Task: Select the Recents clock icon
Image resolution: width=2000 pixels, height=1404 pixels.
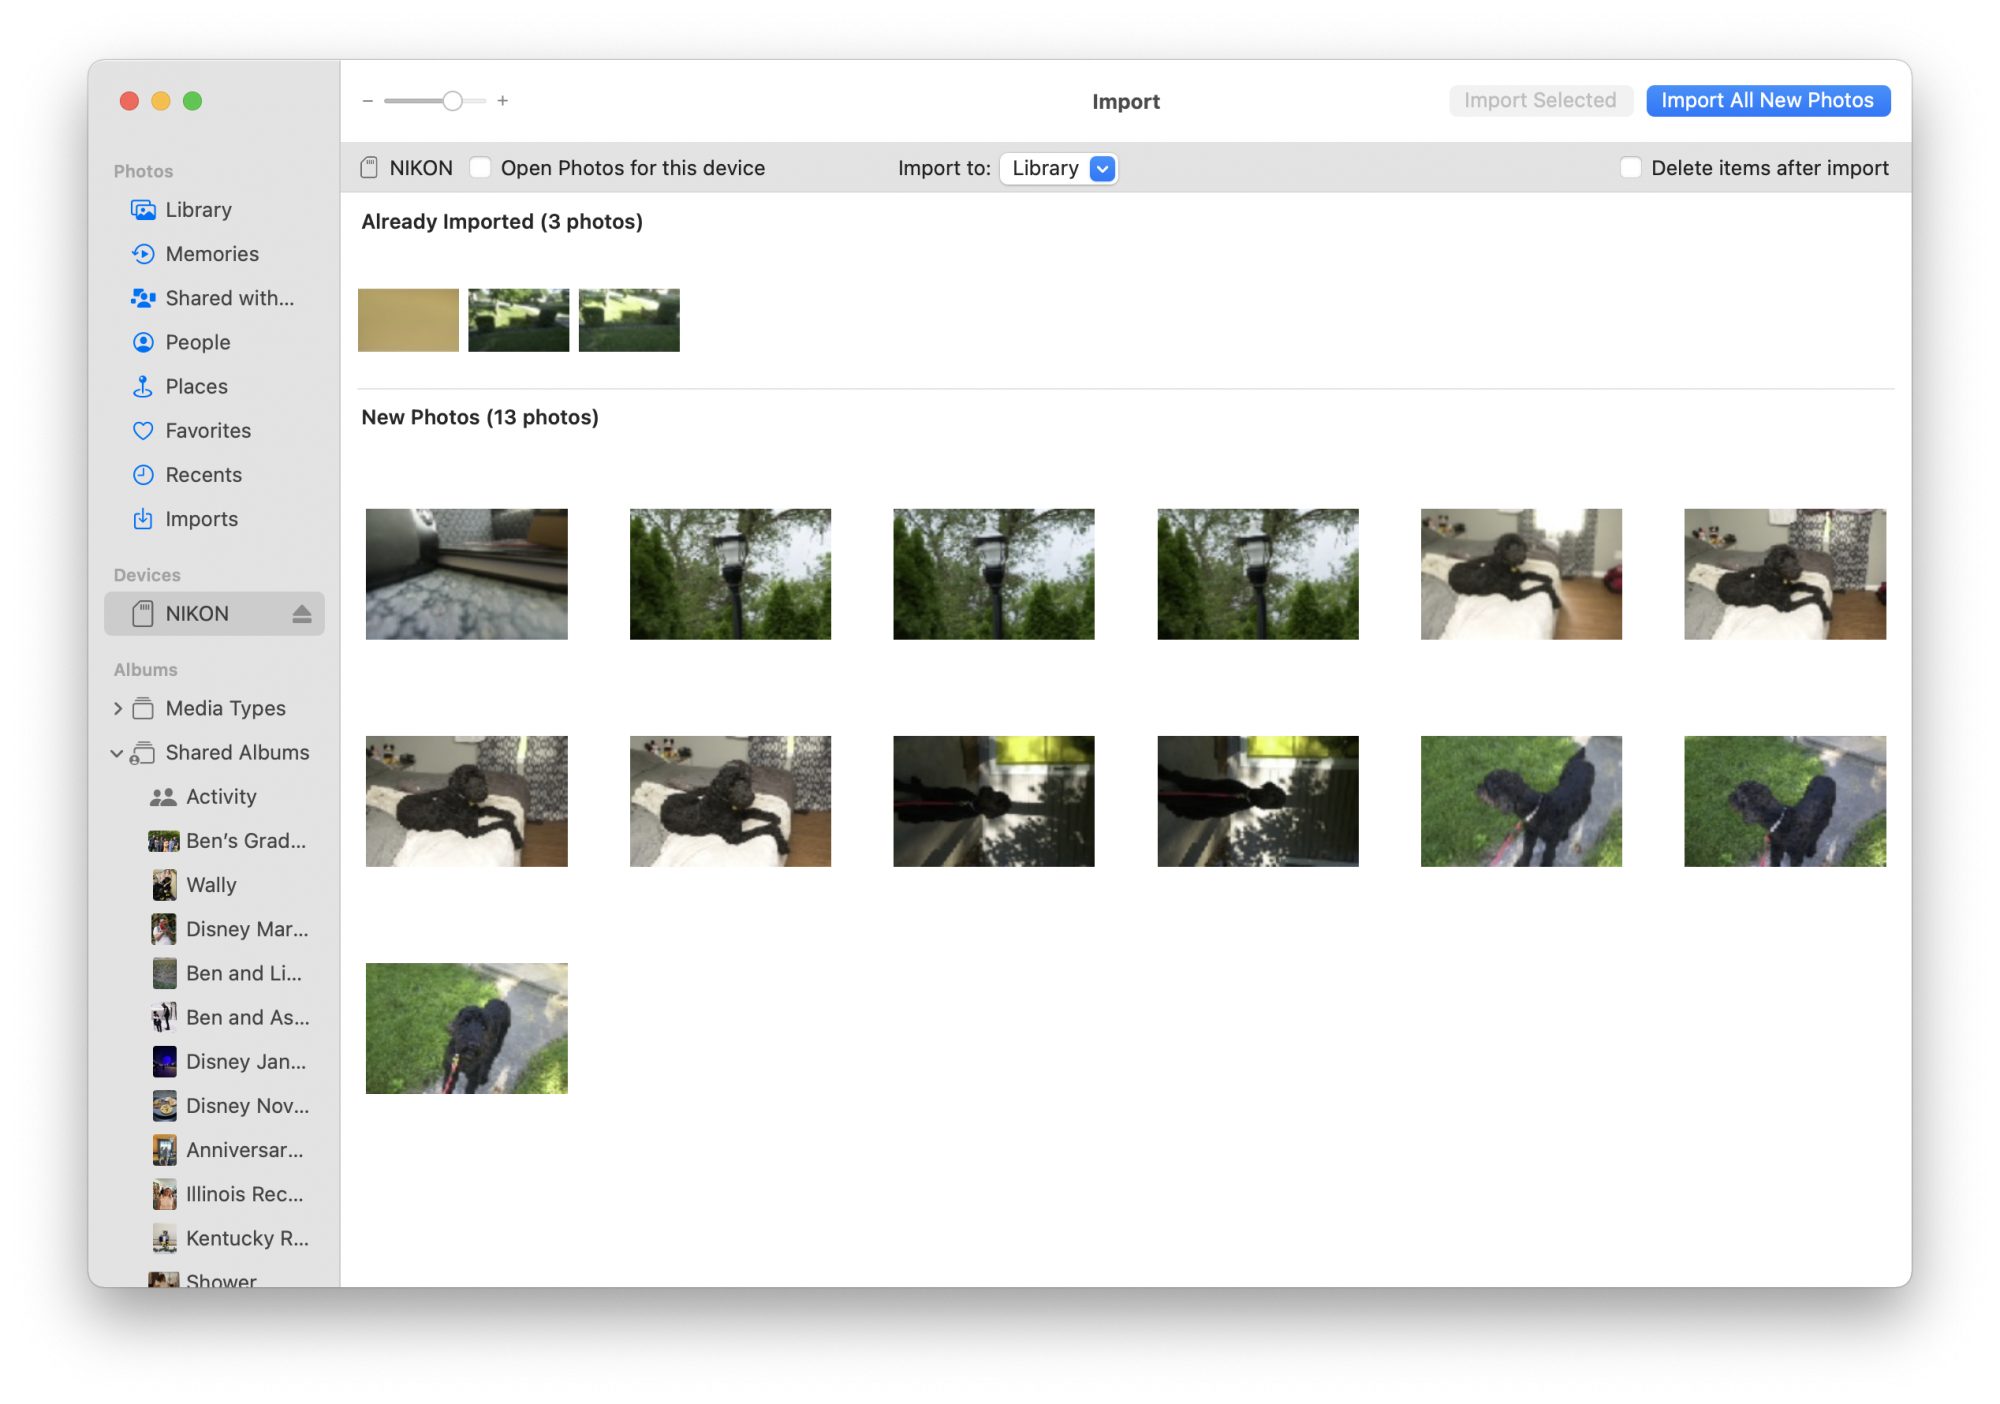Action: pyautogui.click(x=143, y=475)
